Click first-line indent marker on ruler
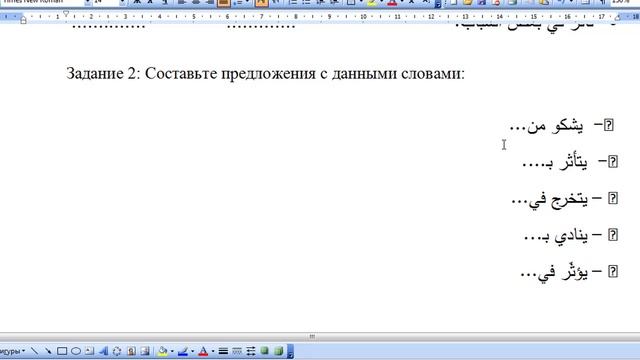The height and width of the screenshot is (360, 640). pyautogui.click(x=66, y=13)
